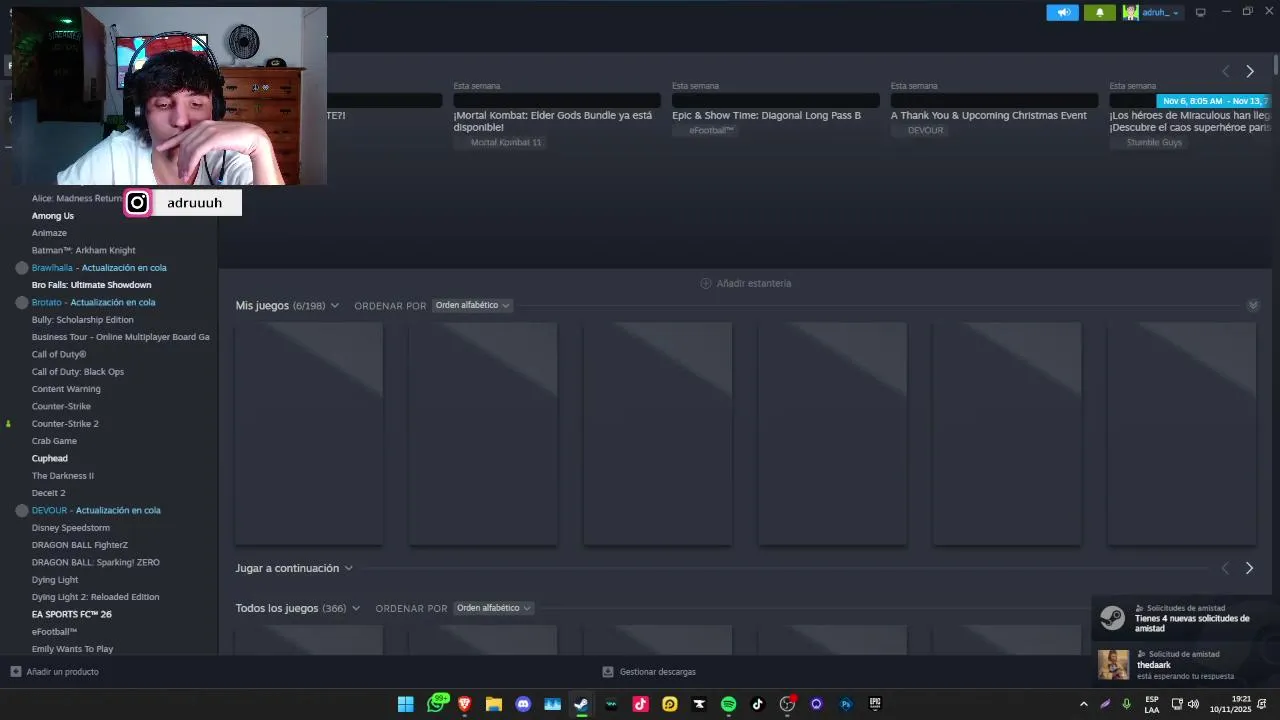The image size is (1280, 720).
Task: Select Animaze in library list
Action: [x=49, y=233]
